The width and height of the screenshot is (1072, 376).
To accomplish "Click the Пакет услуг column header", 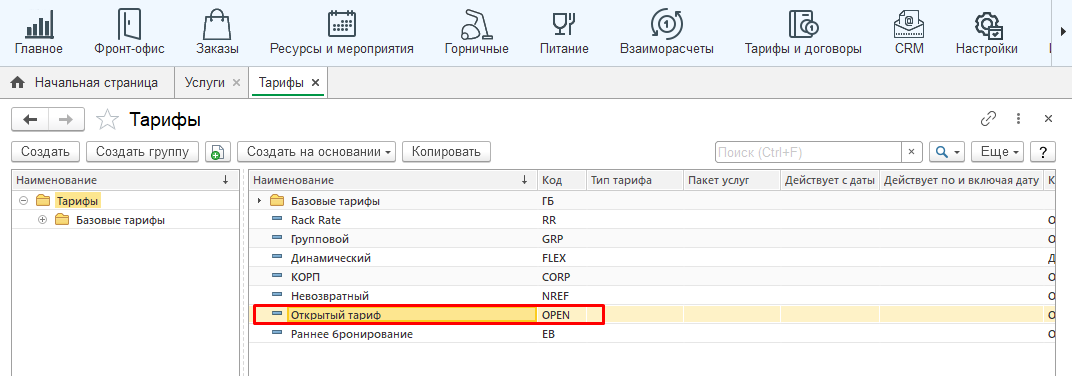I will point(732,180).
